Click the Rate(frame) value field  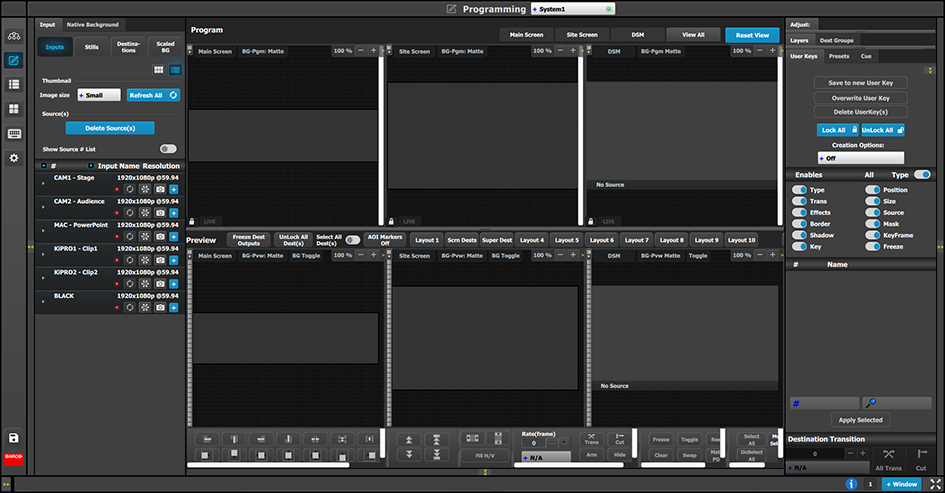tap(533, 443)
